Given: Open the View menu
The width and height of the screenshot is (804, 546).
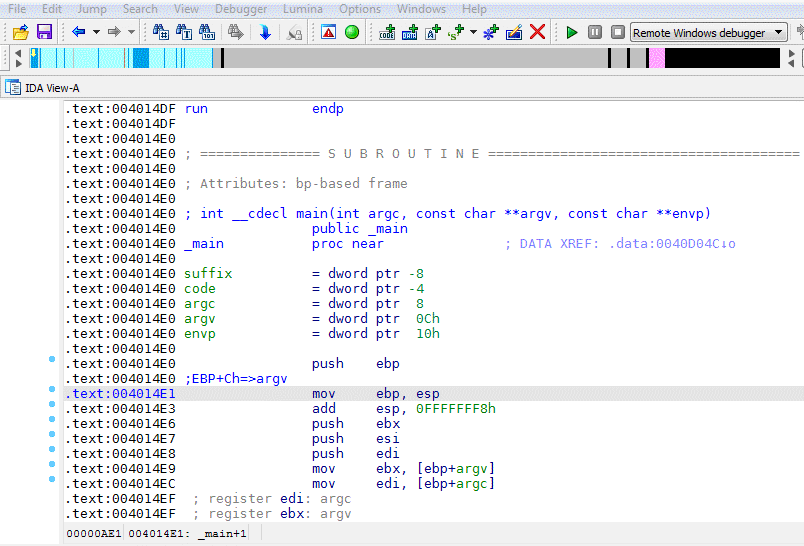Looking at the screenshot, I should pyautogui.click(x=186, y=9).
